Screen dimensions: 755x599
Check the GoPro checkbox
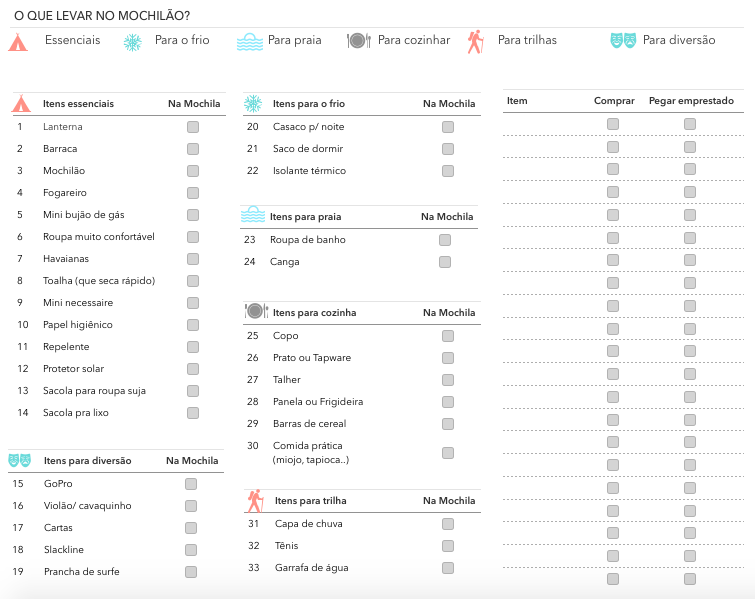[x=191, y=484]
